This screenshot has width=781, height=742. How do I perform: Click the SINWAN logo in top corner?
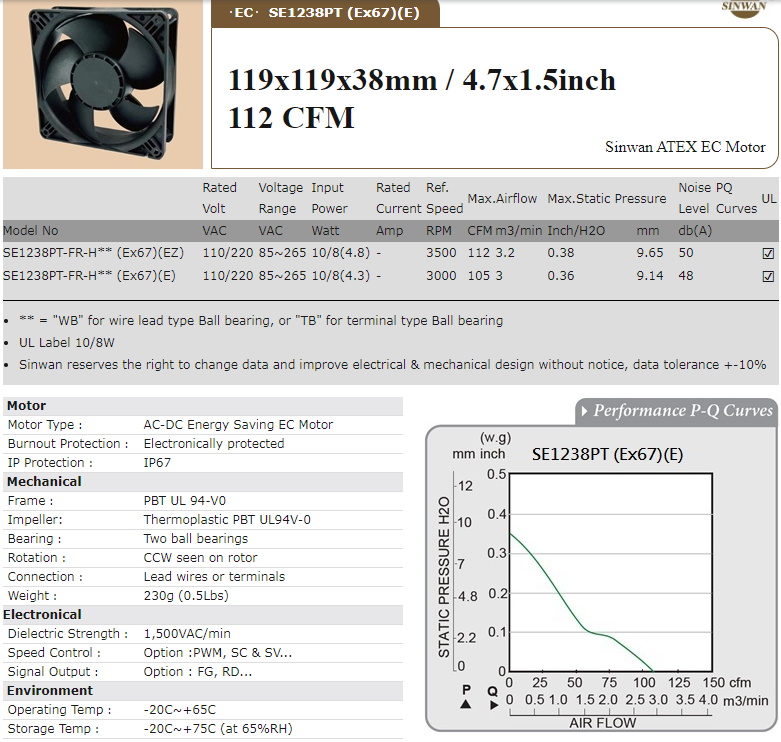pyautogui.click(x=743, y=8)
